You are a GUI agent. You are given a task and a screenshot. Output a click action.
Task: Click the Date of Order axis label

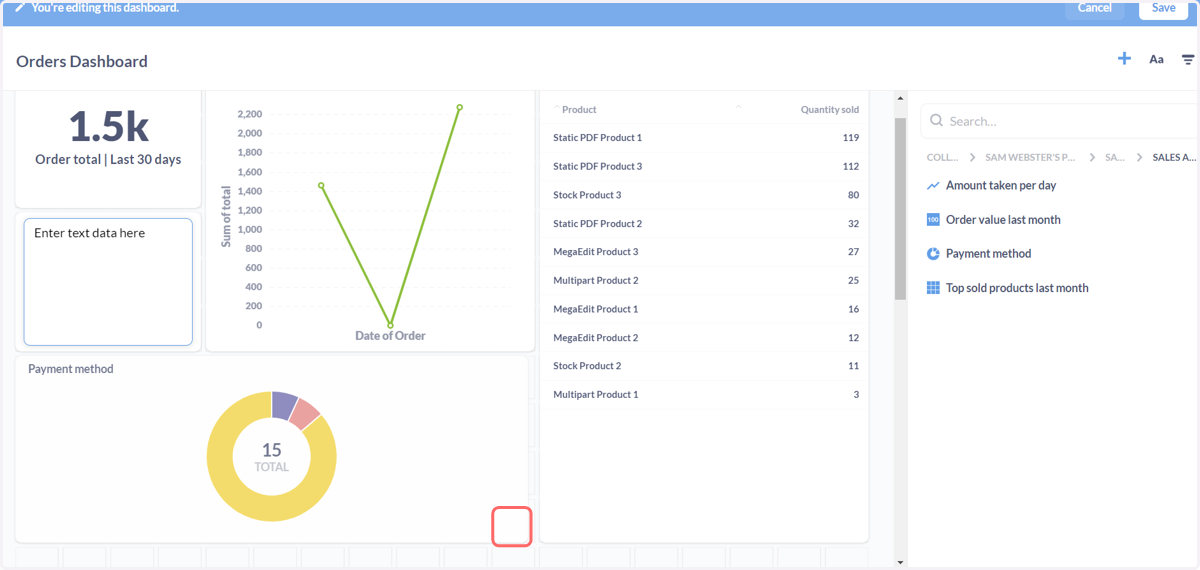[390, 336]
